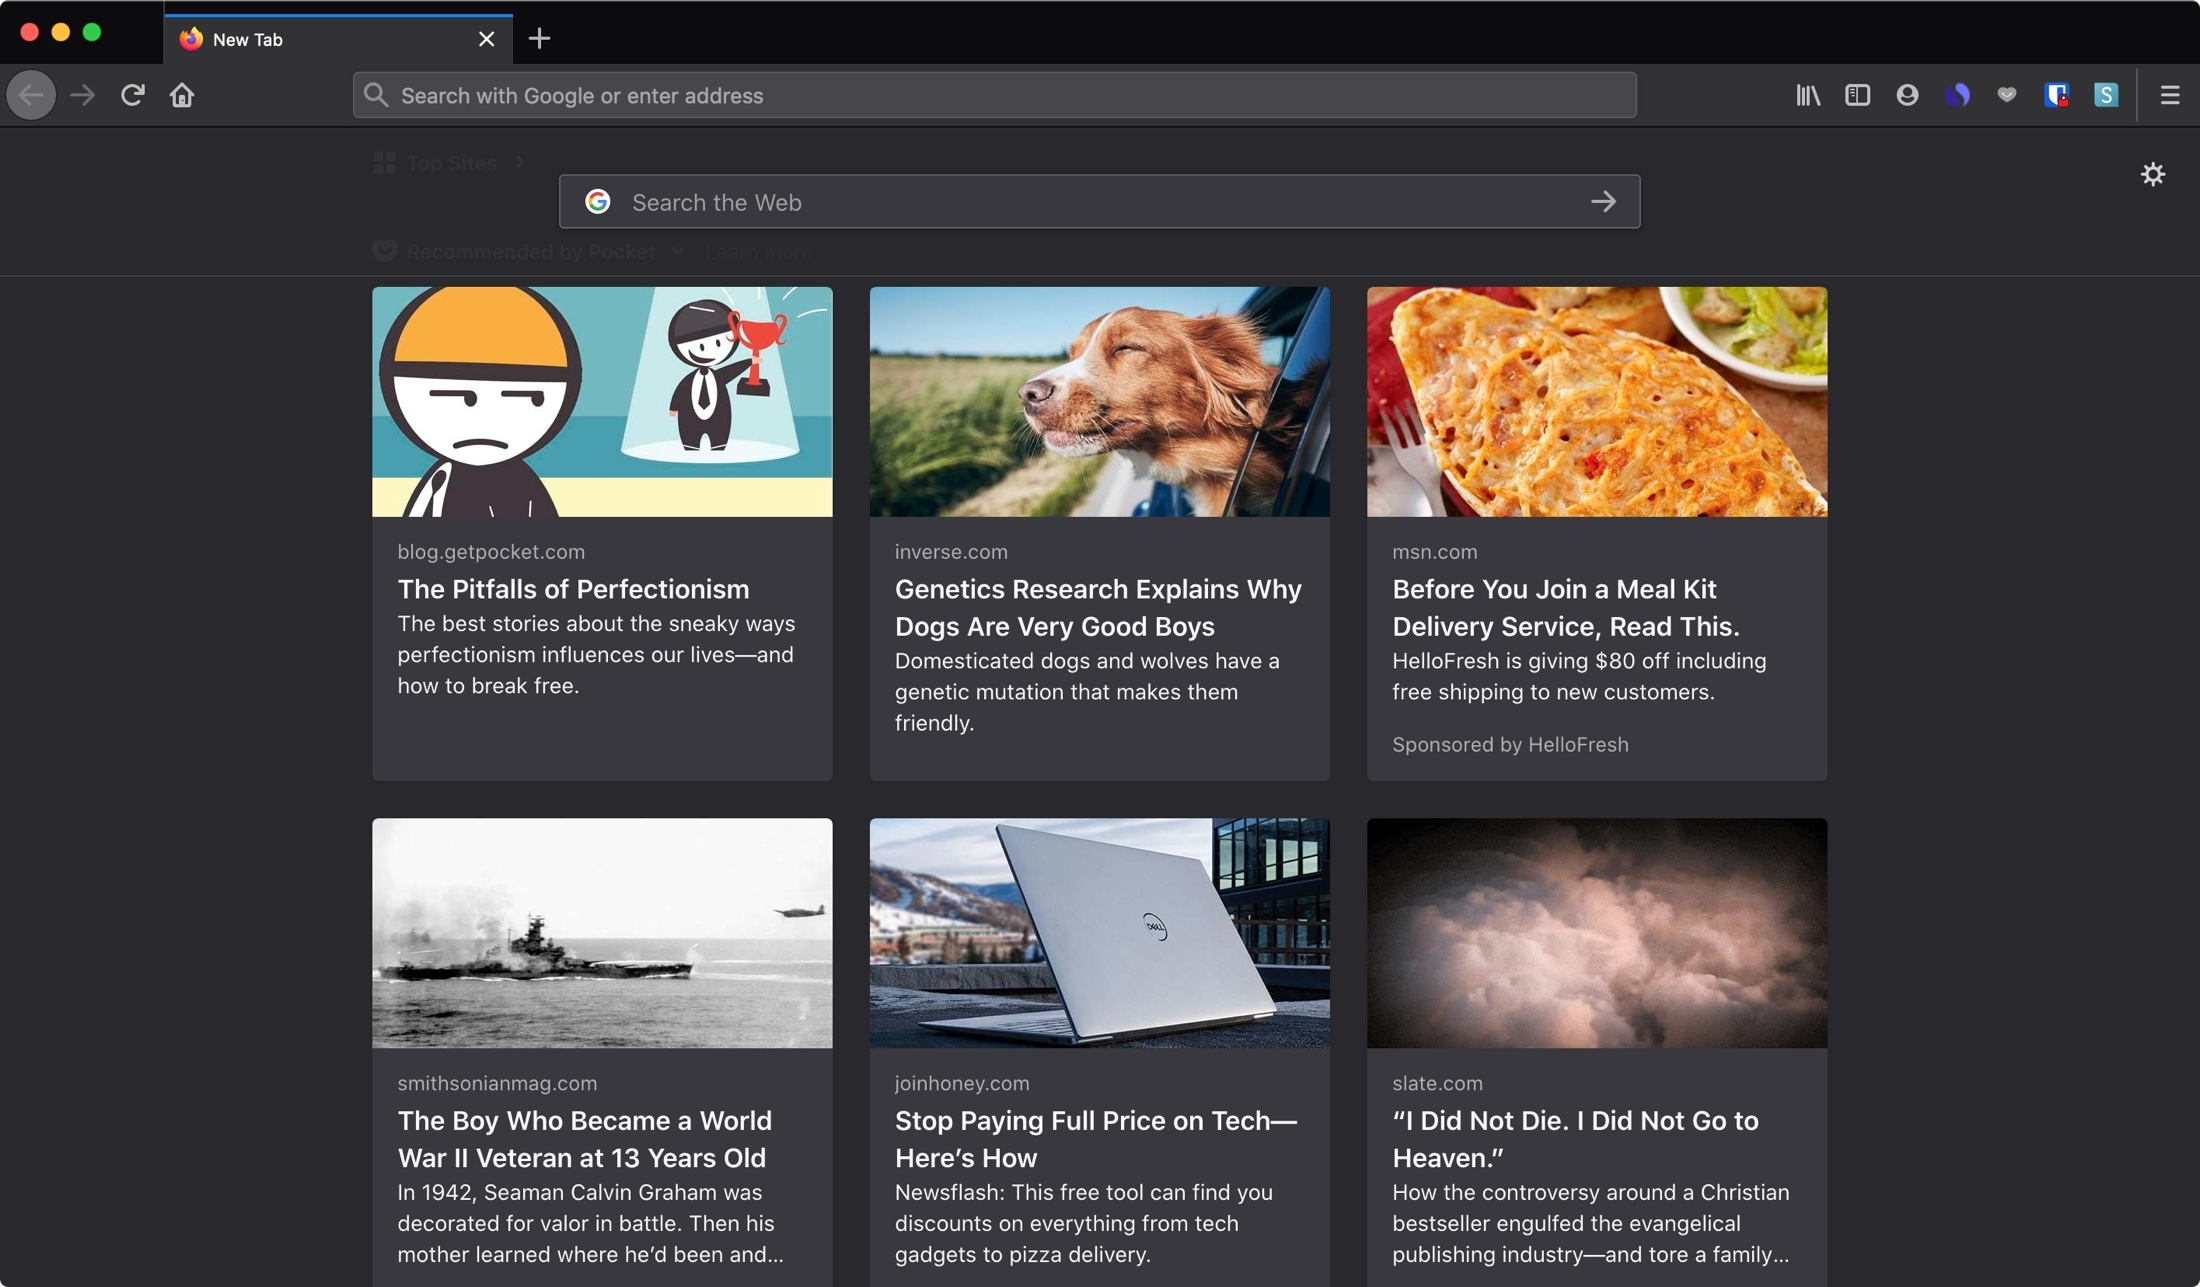Click the Recommended by Pocket heading
This screenshot has height=1287, width=2200.
coord(531,251)
